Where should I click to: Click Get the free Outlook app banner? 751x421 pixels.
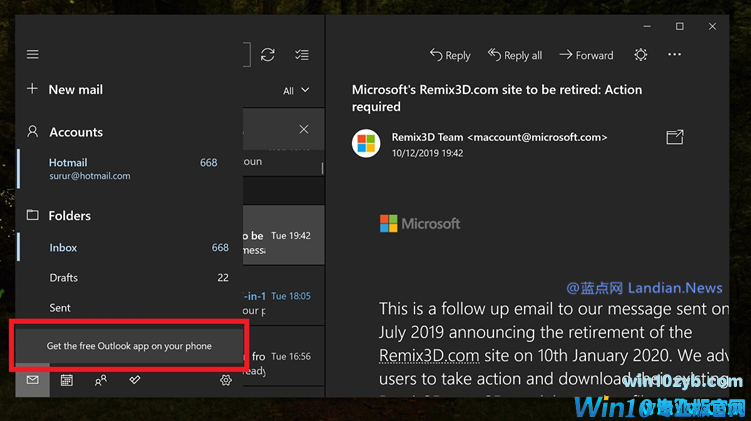coord(129,346)
